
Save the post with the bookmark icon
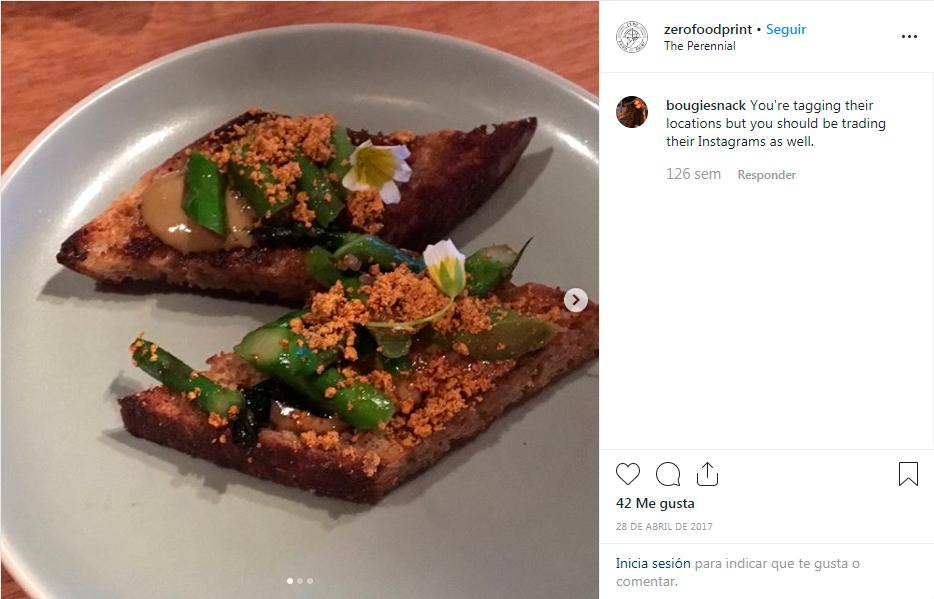pos(908,474)
